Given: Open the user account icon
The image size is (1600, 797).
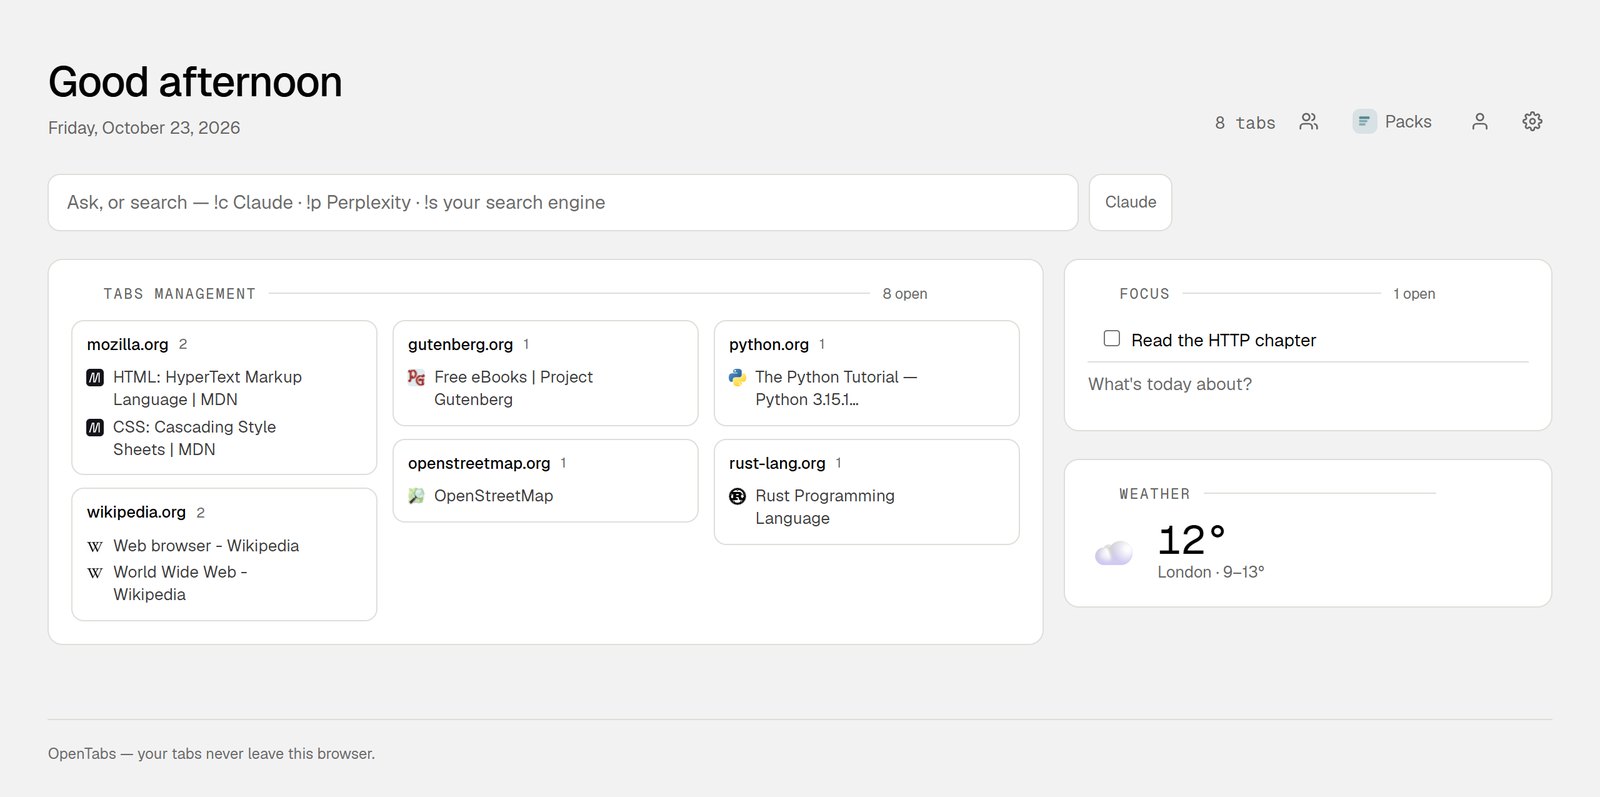Looking at the screenshot, I should point(1480,122).
